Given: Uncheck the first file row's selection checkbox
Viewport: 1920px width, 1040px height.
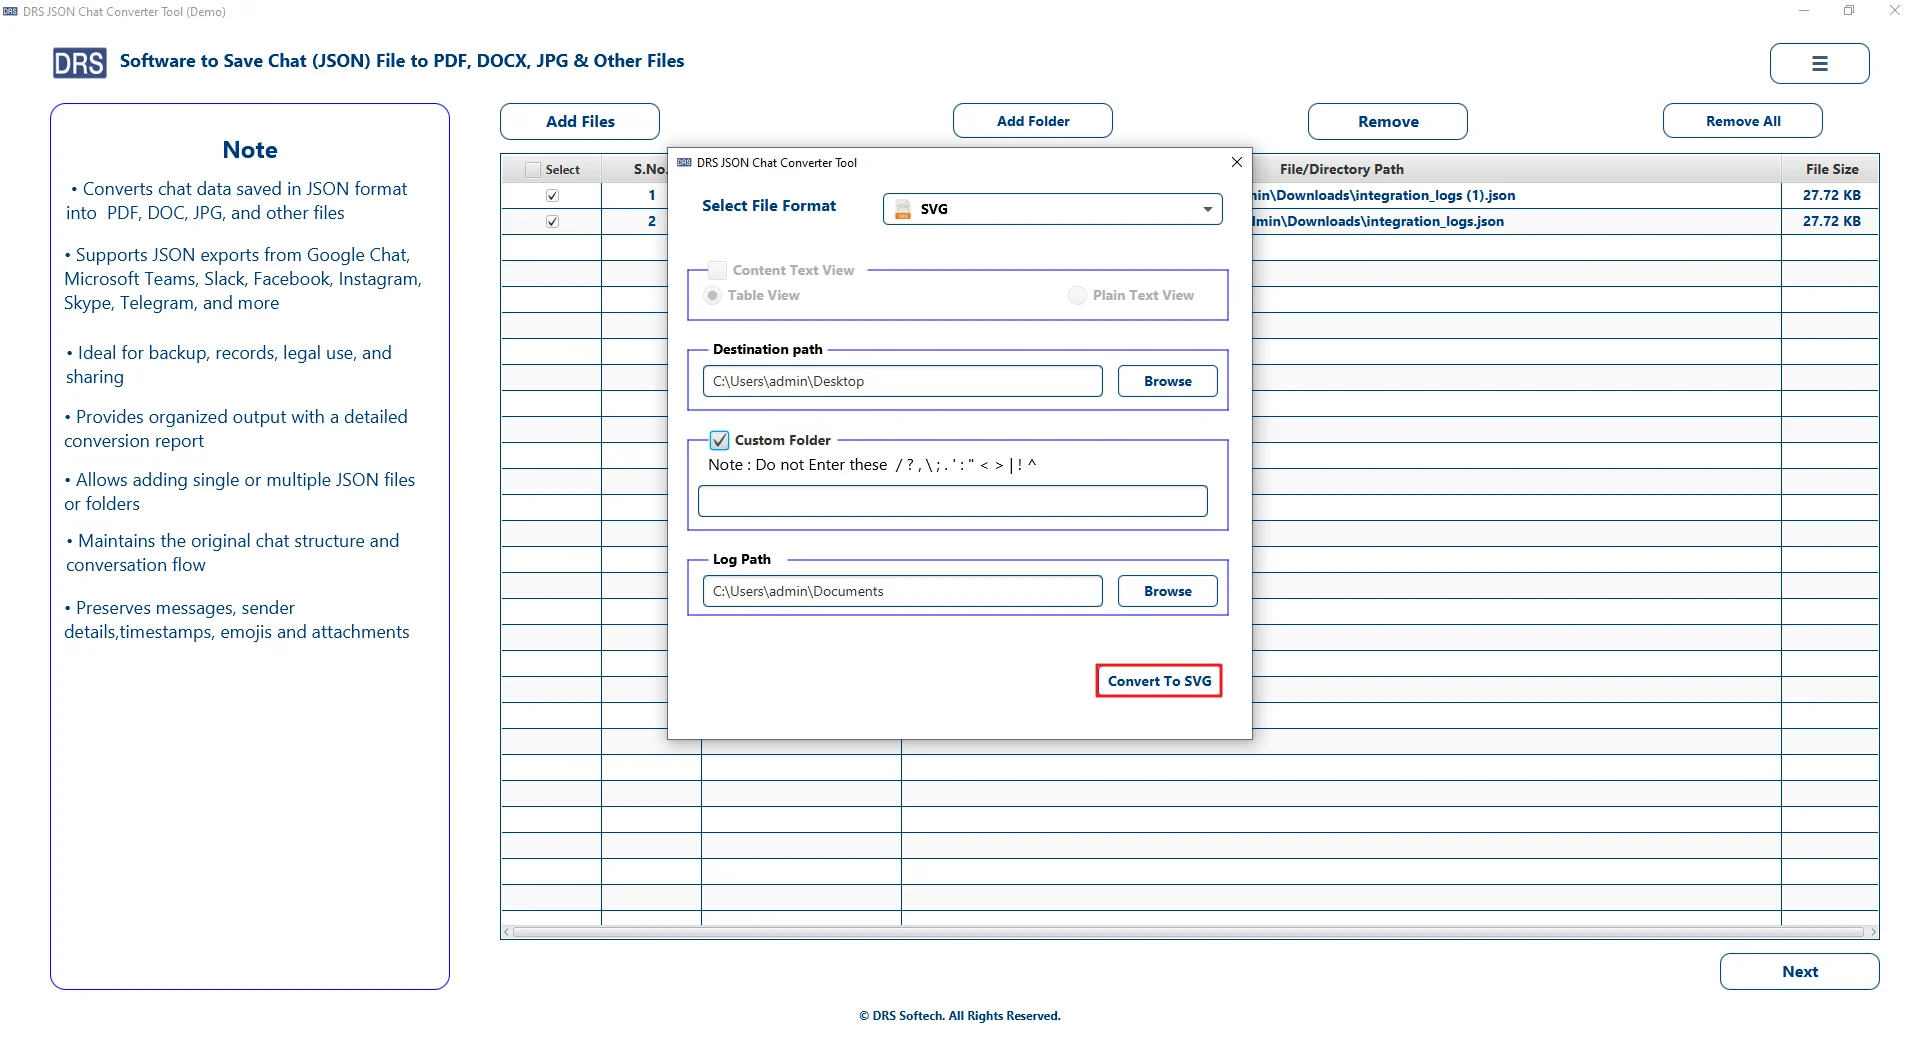Looking at the screenshot, I should tap(551, 195).
